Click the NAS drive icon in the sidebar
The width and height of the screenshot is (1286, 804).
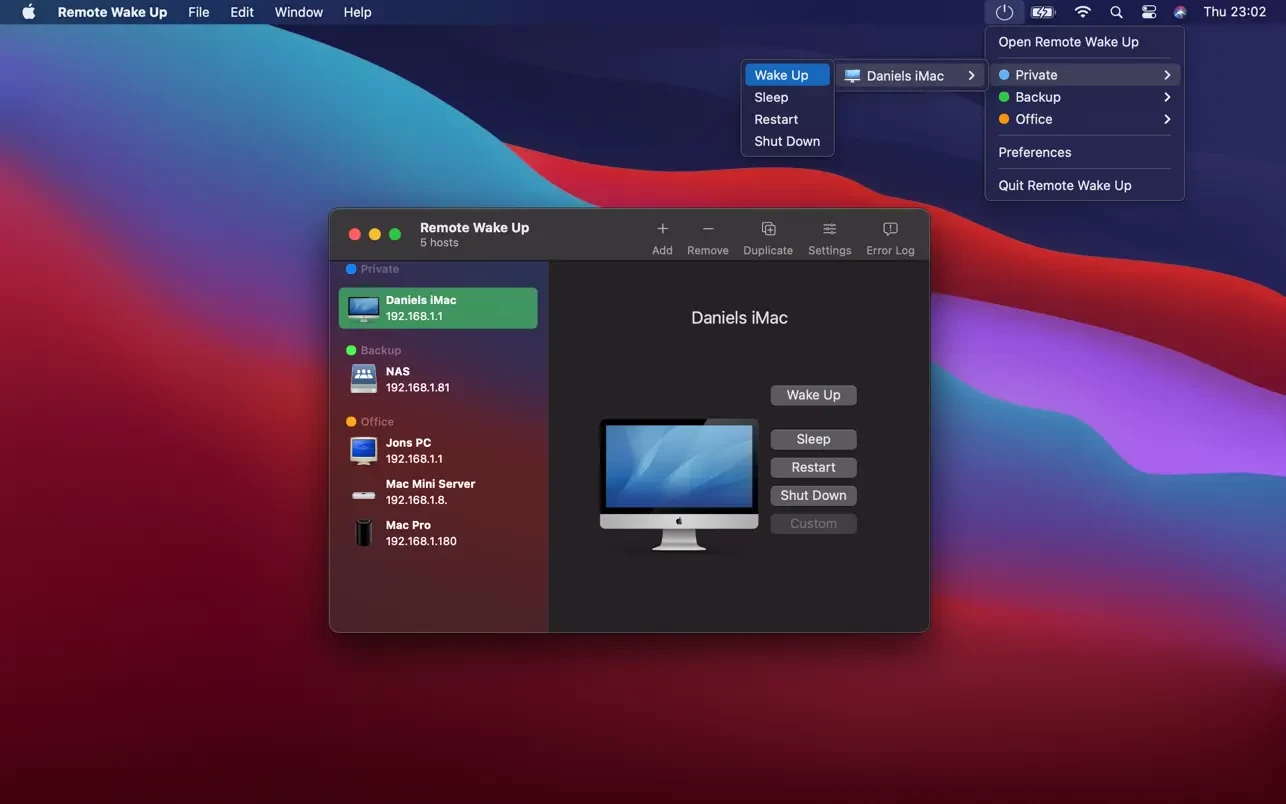click(362, 378)
